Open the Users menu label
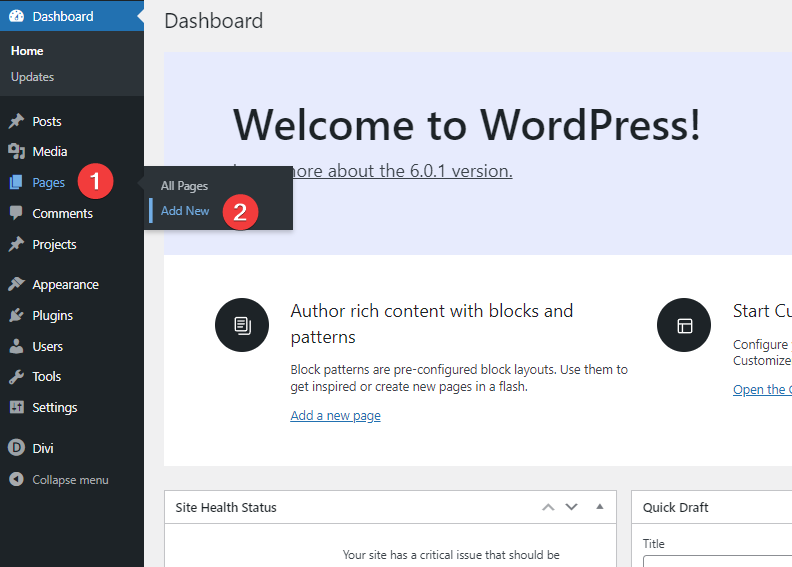Image resolution: width=792 pixels, height=567 pixels. click(x=47, y=346)
